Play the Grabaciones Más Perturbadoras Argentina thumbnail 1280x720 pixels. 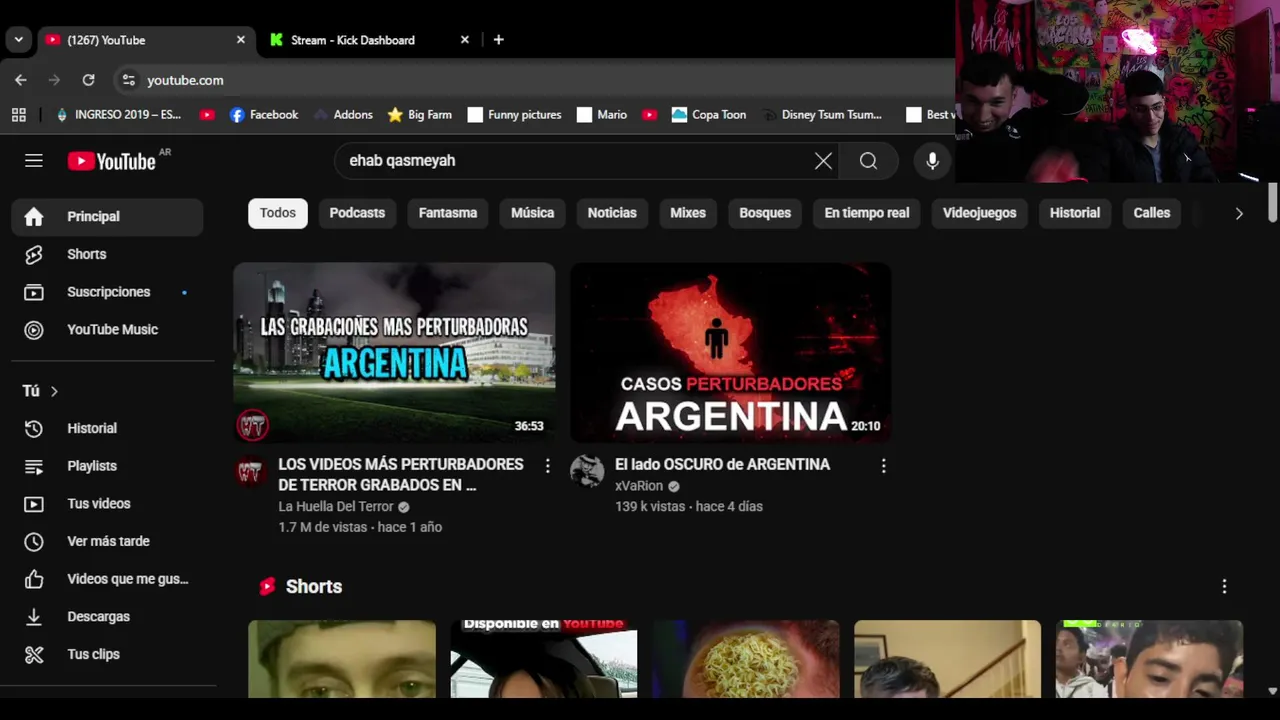pos(394,352)
